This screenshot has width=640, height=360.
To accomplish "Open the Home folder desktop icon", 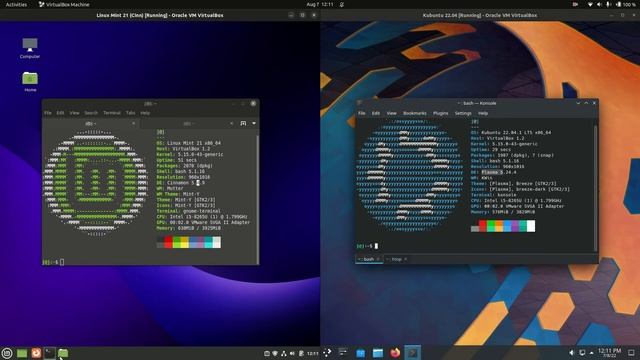I will tap(30, 81).
